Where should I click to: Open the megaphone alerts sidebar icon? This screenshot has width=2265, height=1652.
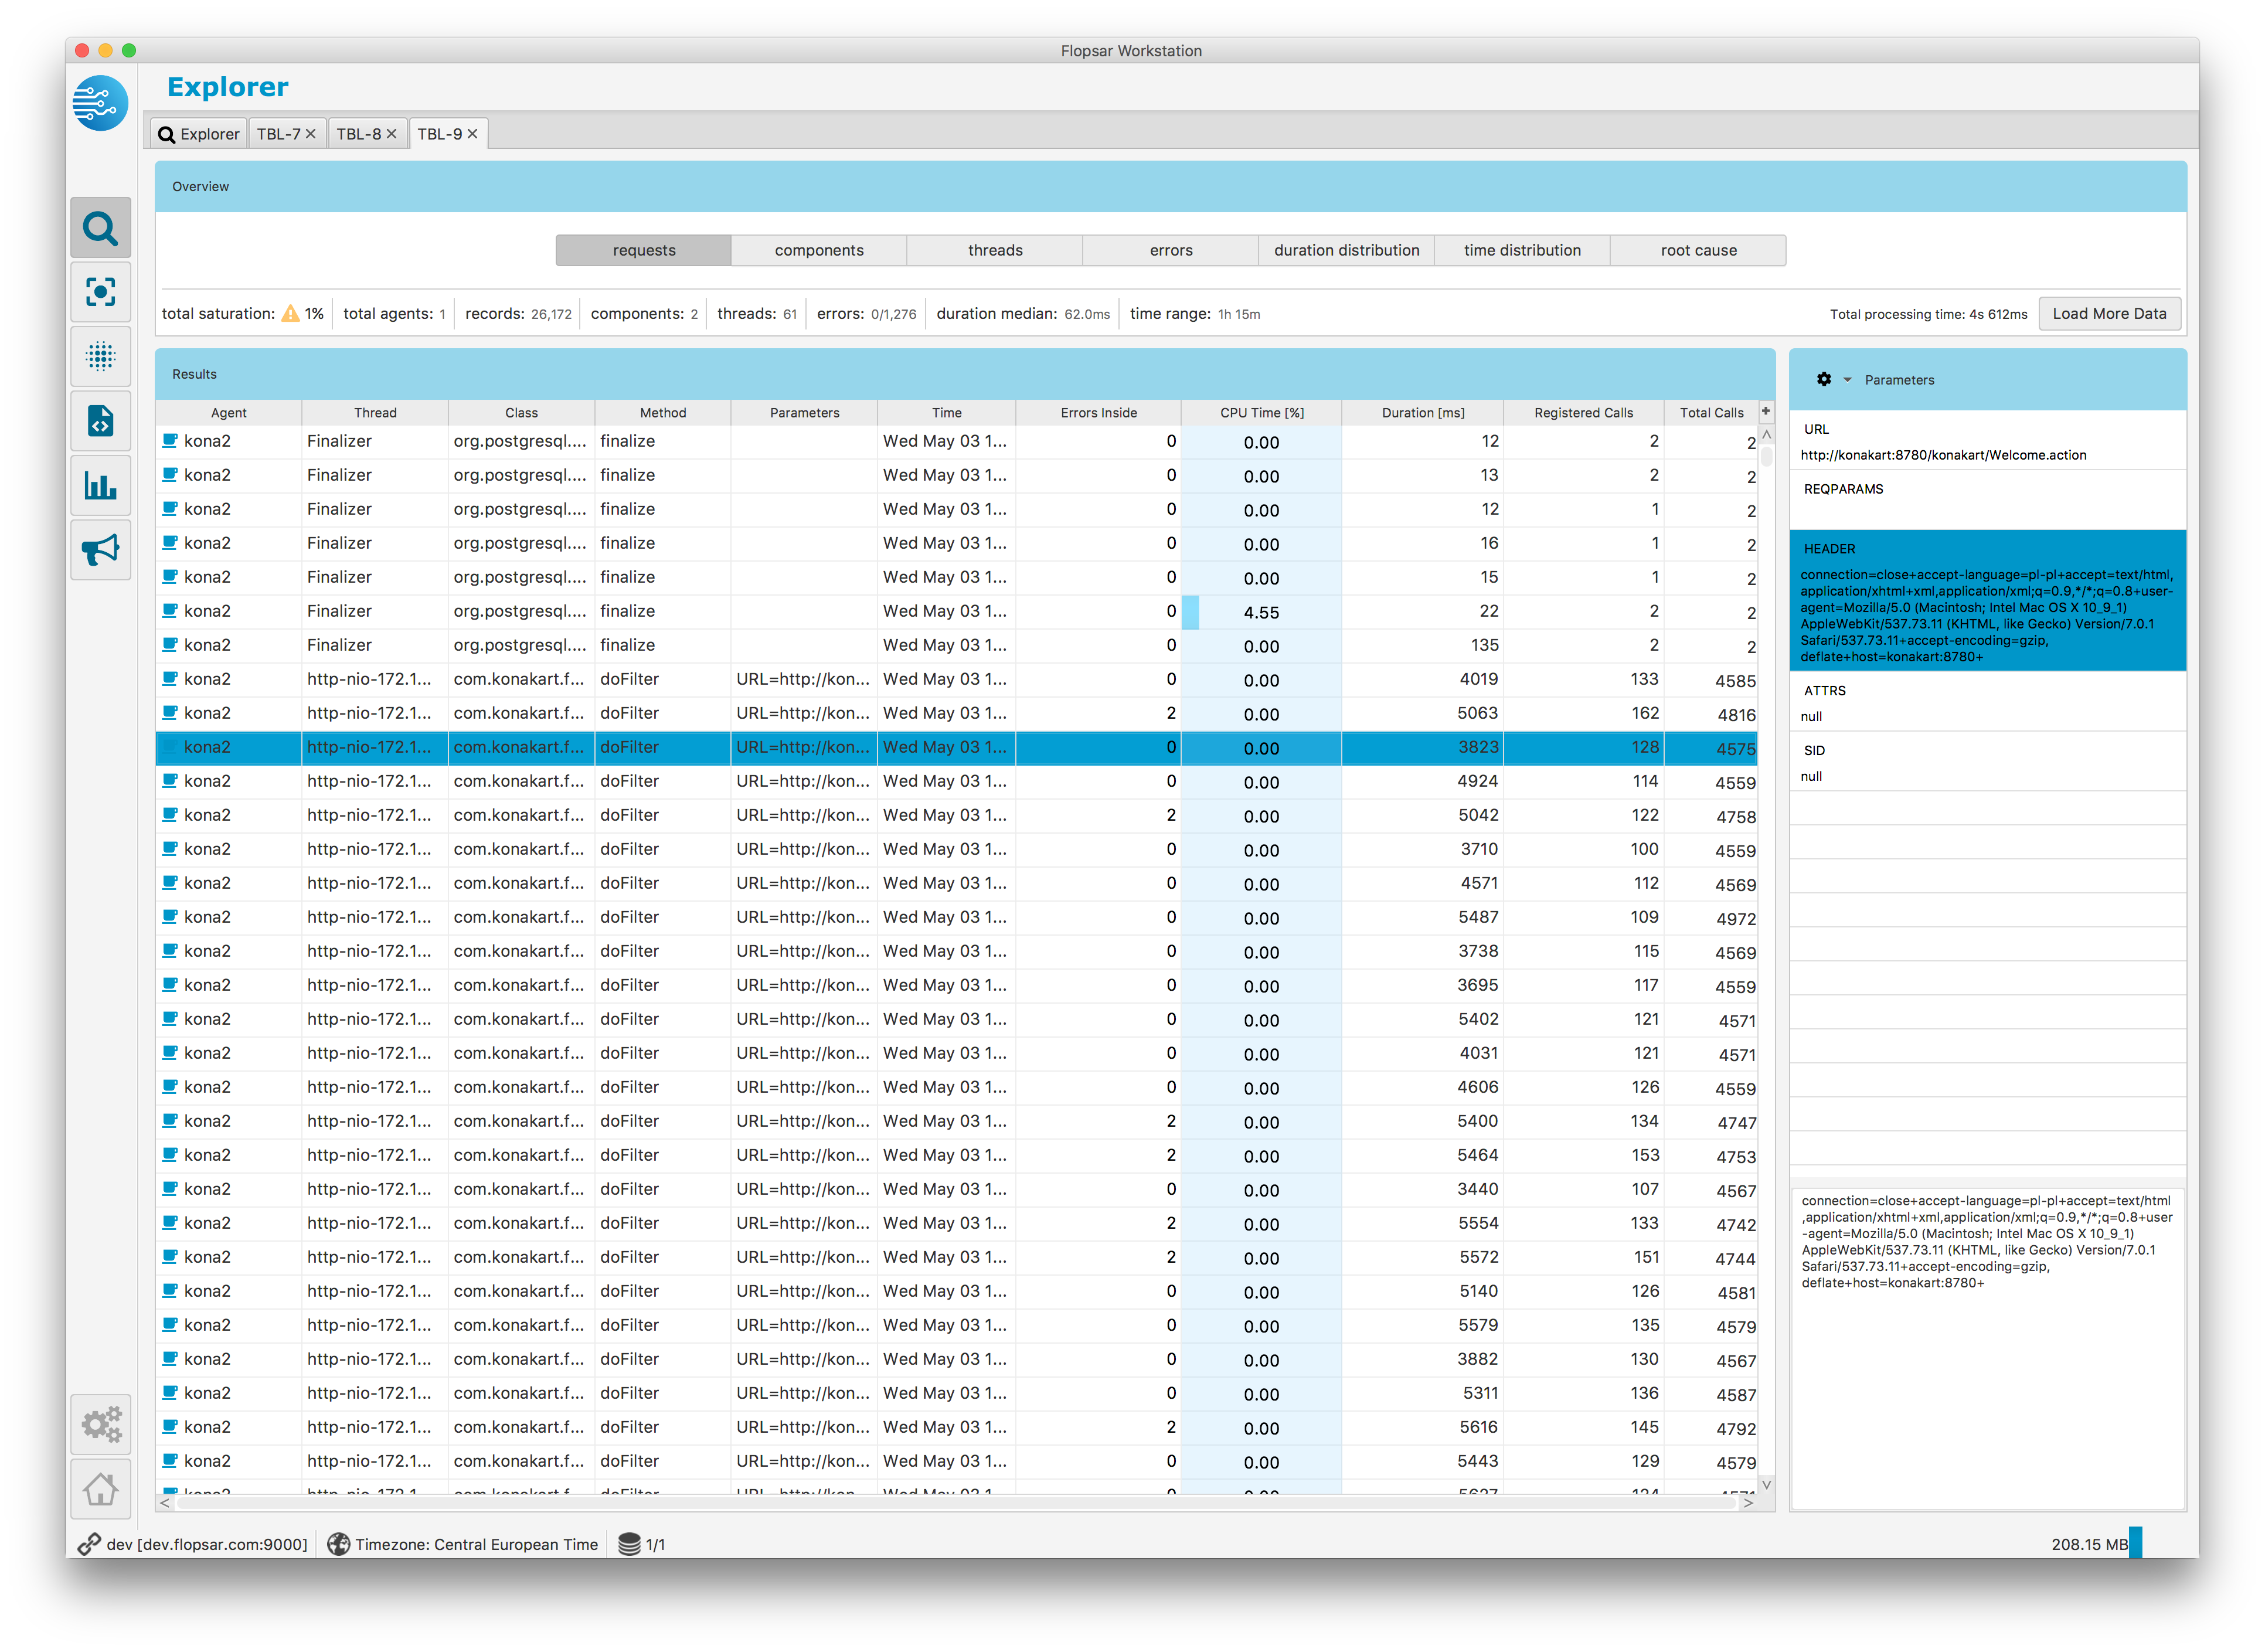click(x=100, y=550)
